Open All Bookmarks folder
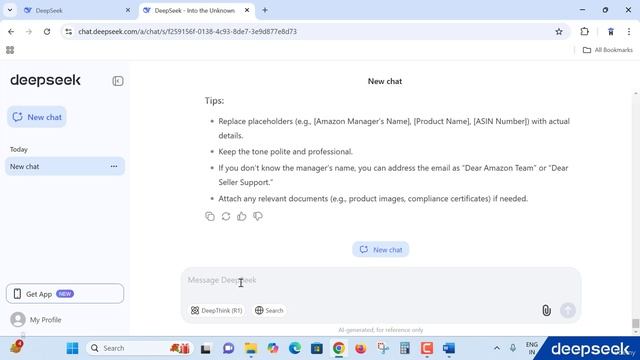 click(x=608, y=50)
